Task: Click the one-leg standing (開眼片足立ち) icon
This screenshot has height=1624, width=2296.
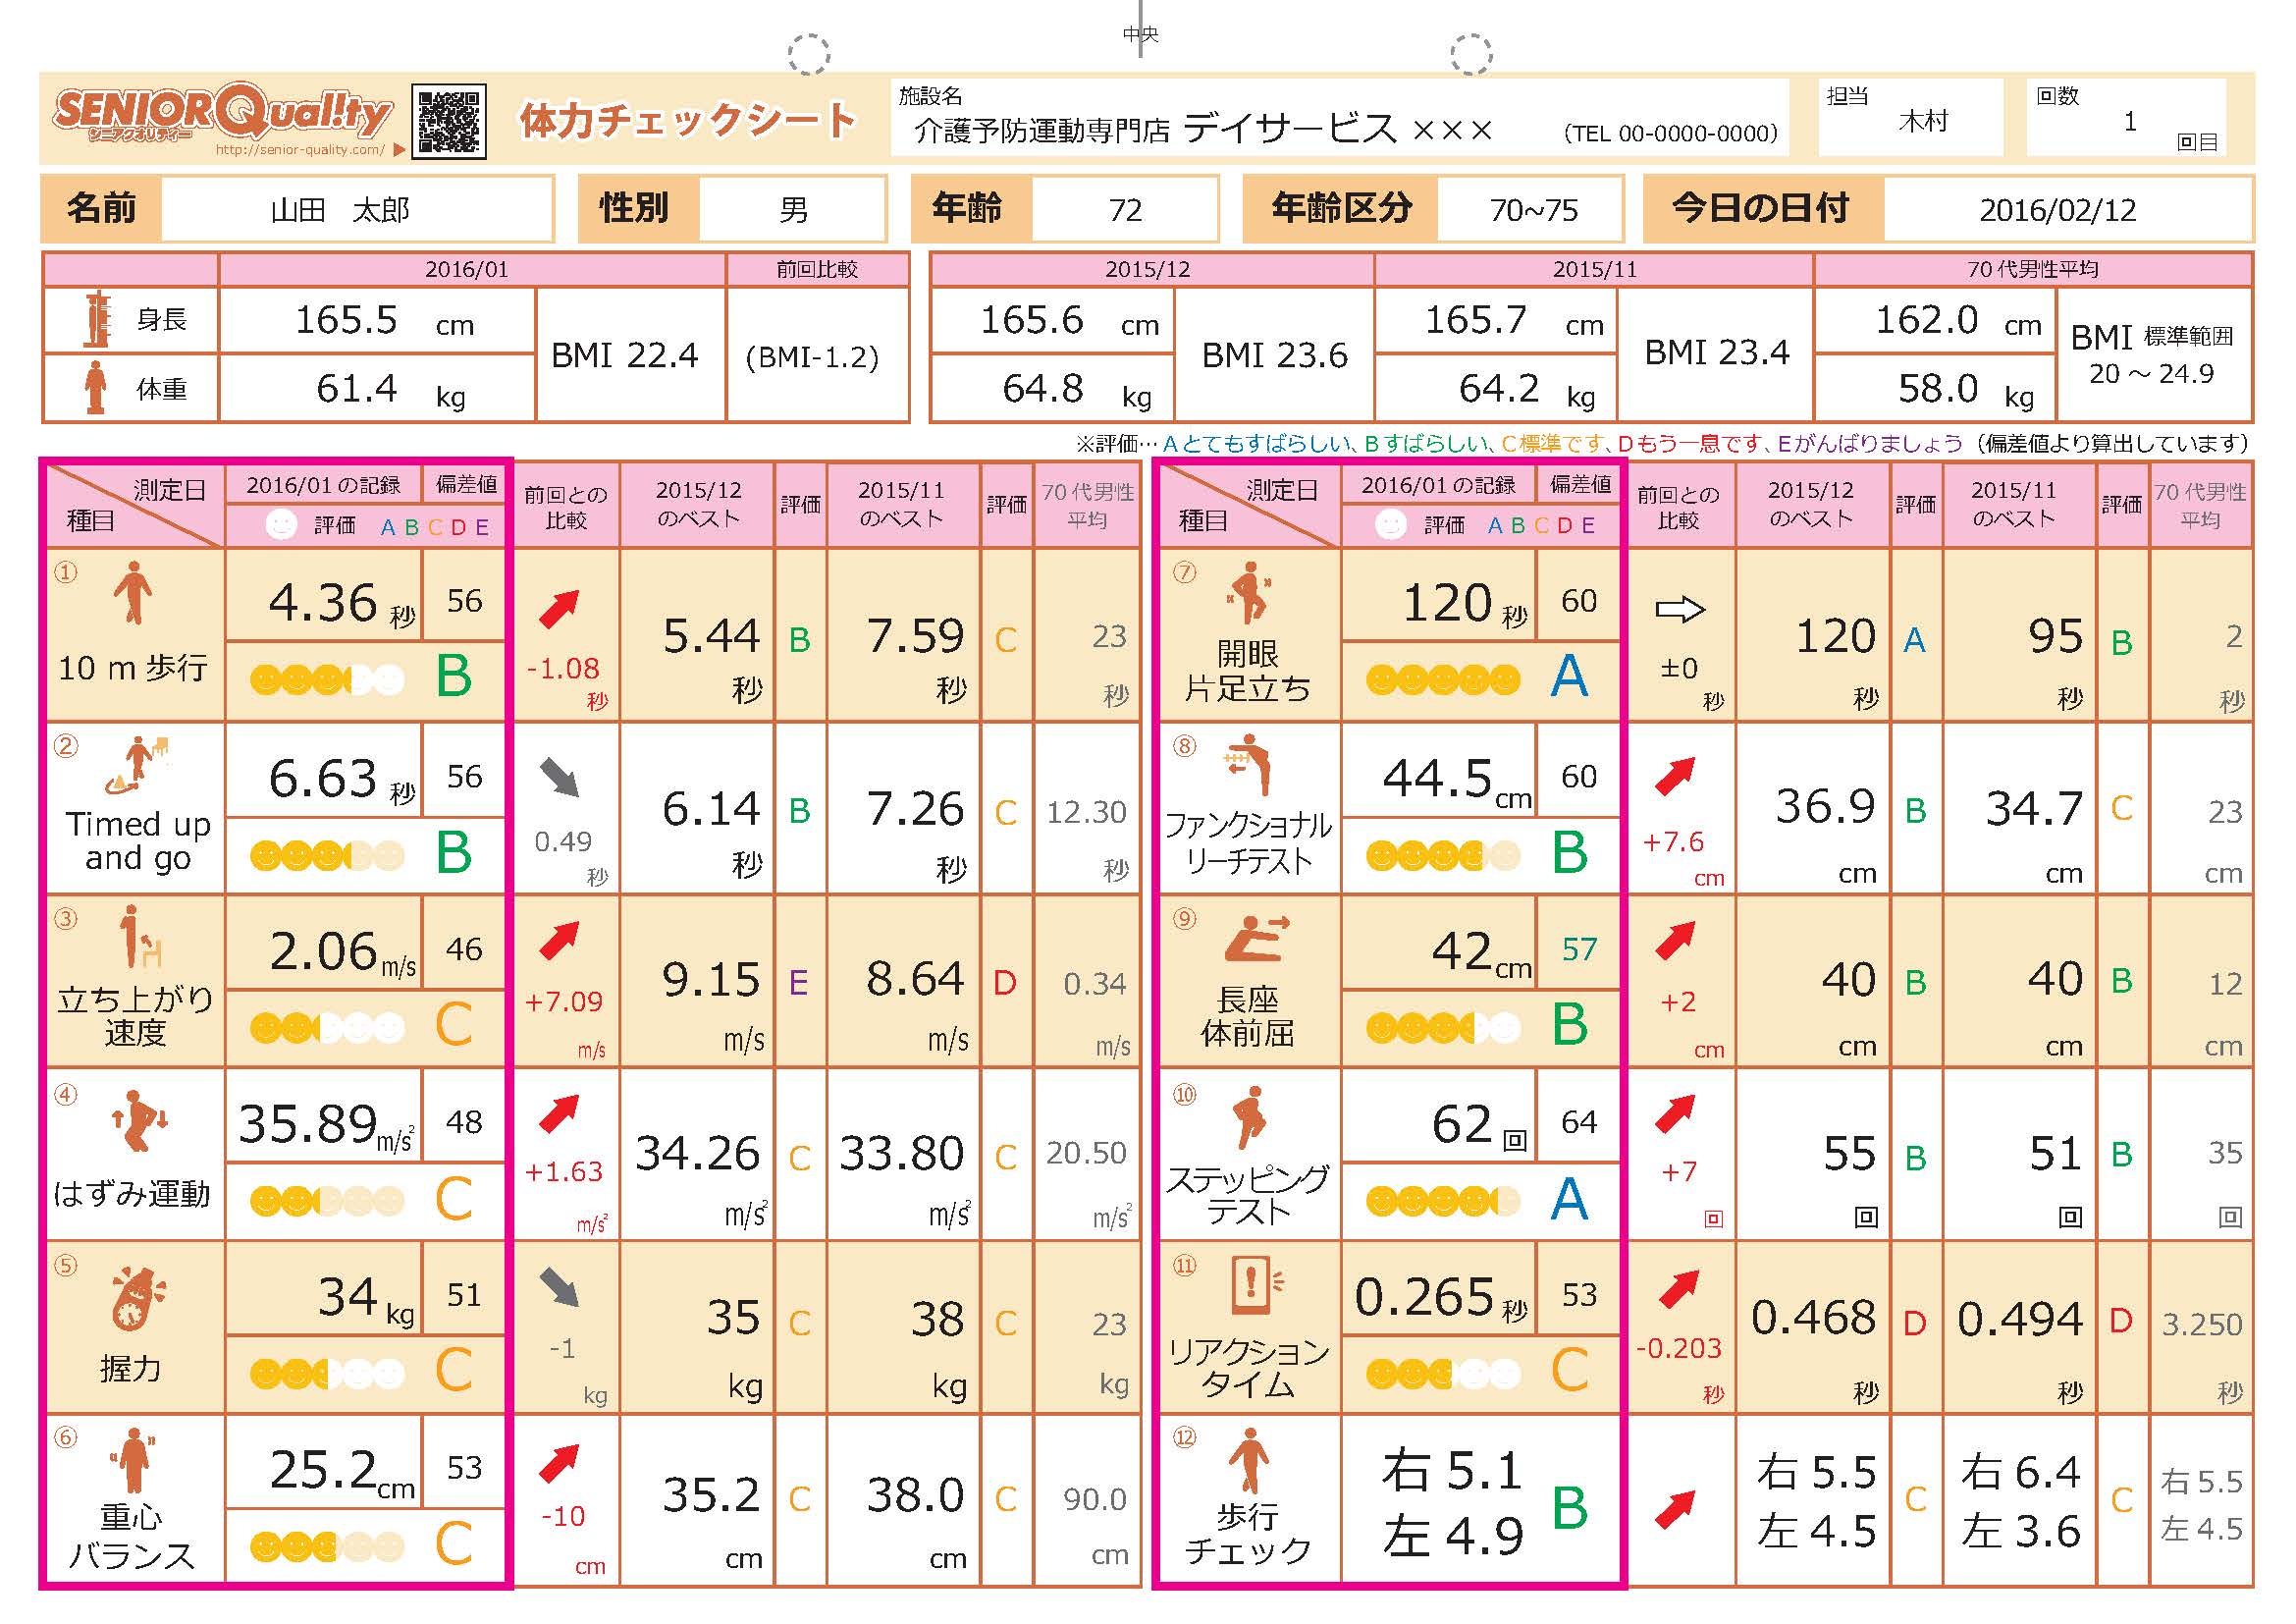Action: 1248,593
